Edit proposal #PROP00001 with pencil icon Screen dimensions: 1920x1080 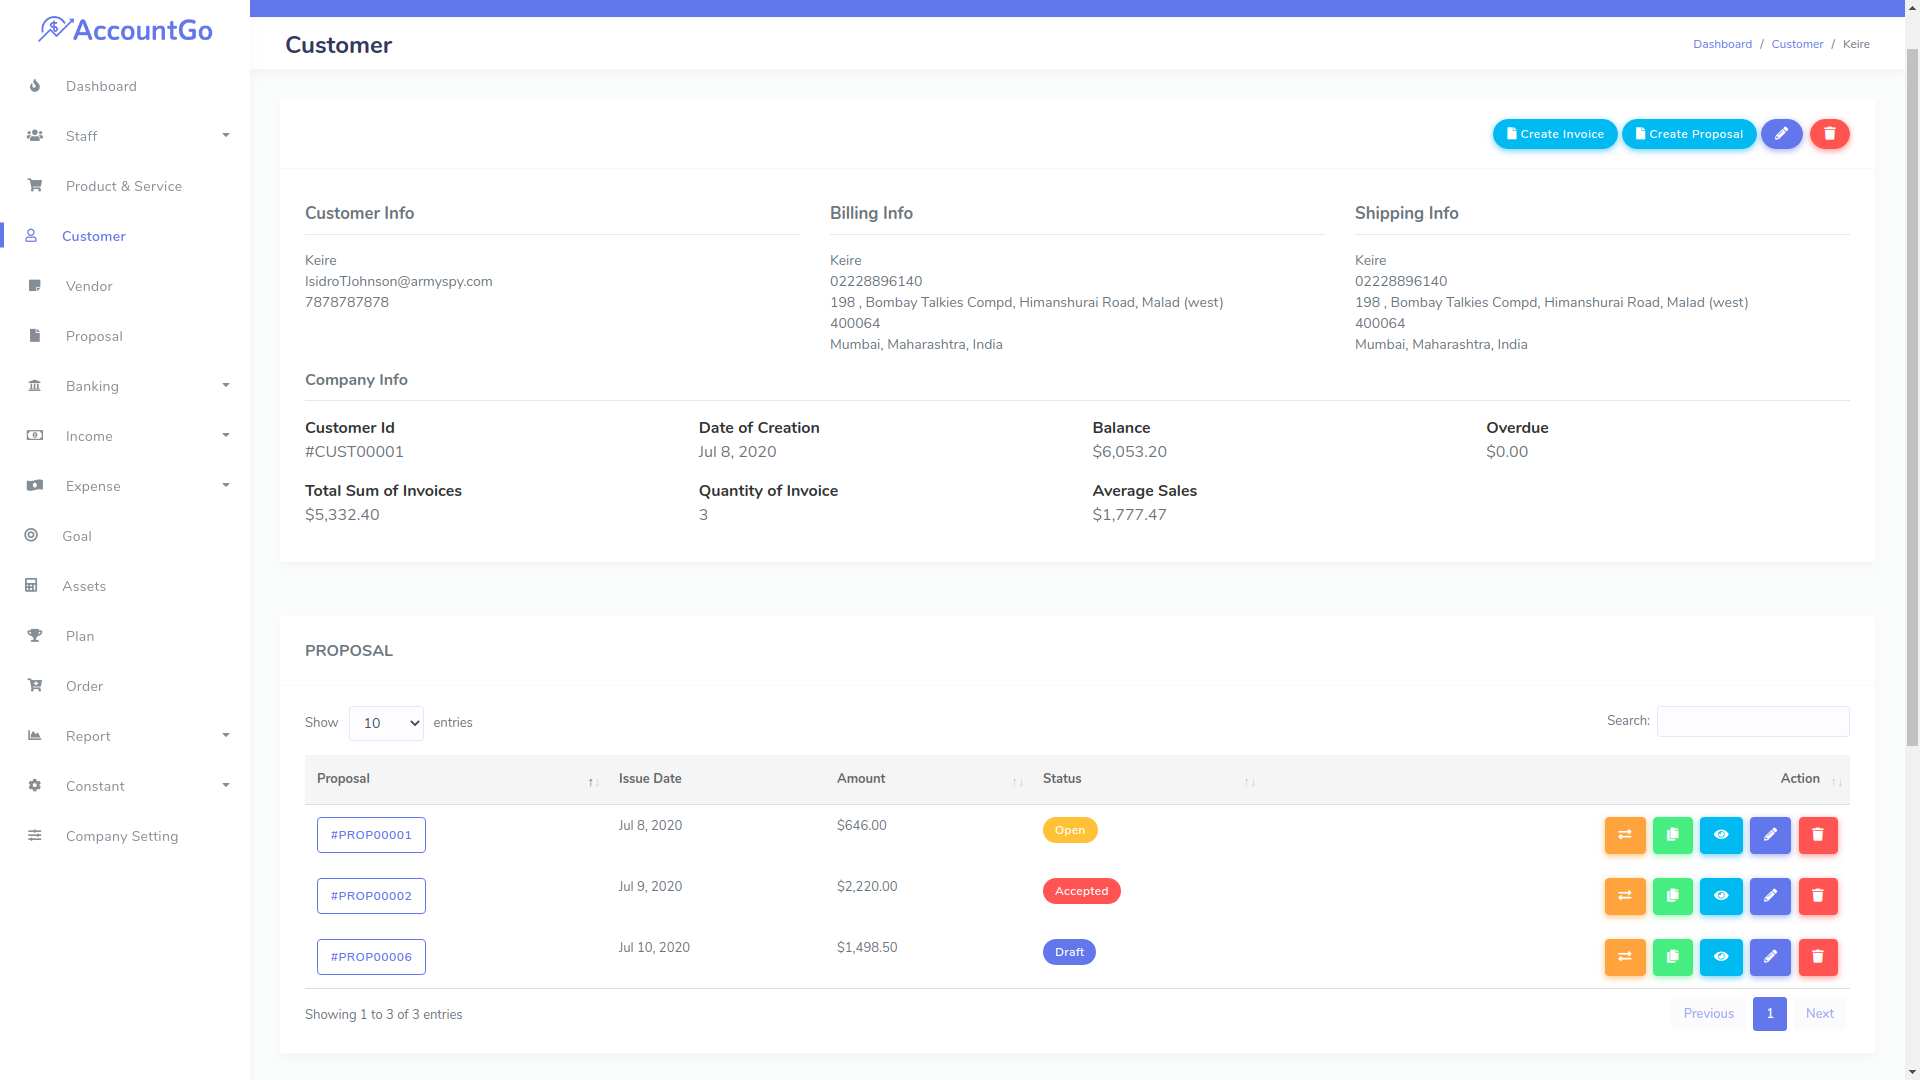click(x=1770, y=836)
